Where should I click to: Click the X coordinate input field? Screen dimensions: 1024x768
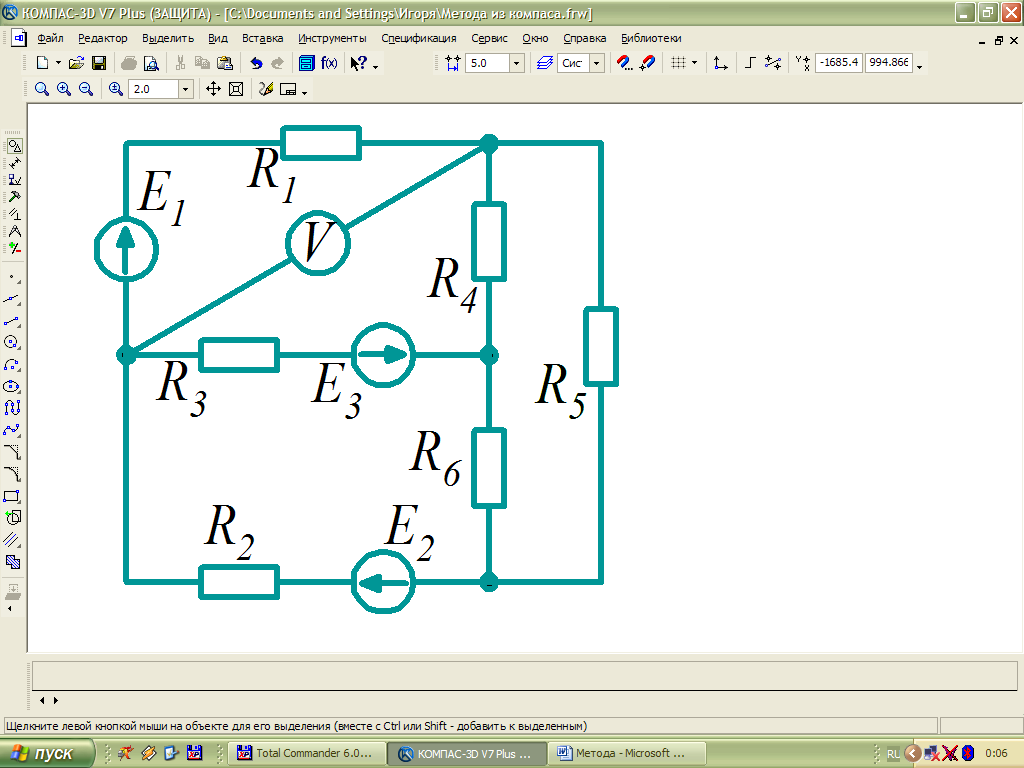pyautogui.click(x=838, y=63)
